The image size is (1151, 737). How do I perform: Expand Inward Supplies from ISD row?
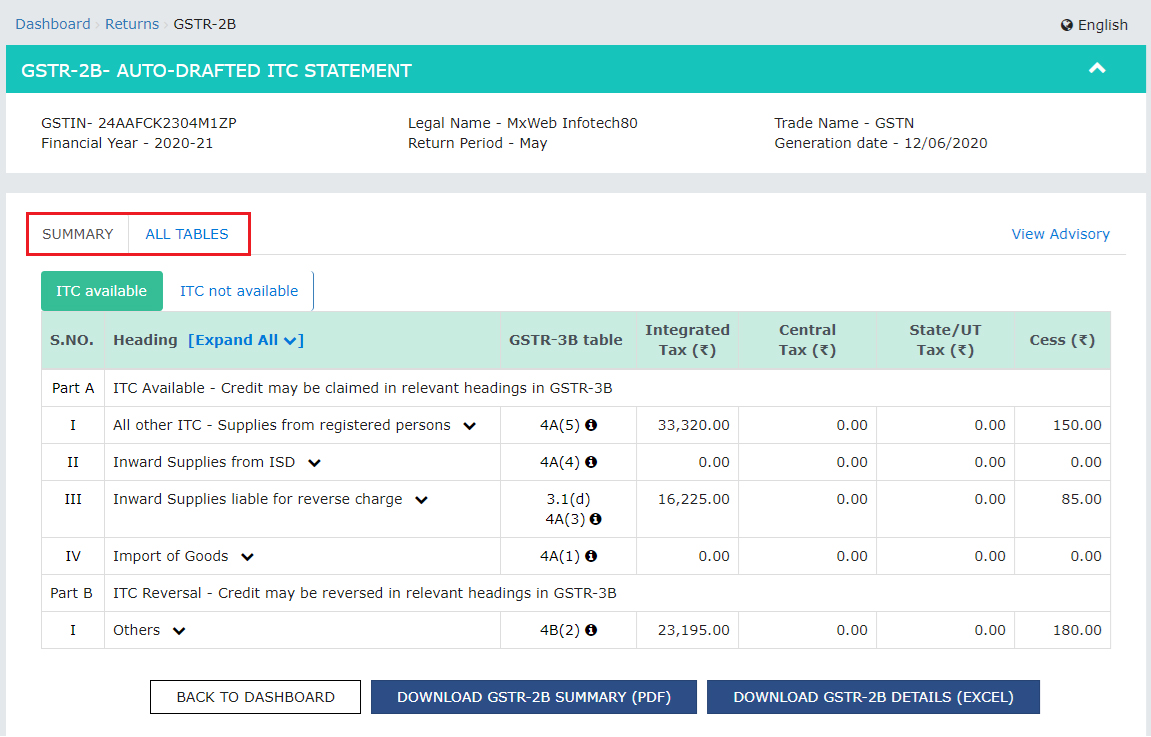click(x=314, y=463)
